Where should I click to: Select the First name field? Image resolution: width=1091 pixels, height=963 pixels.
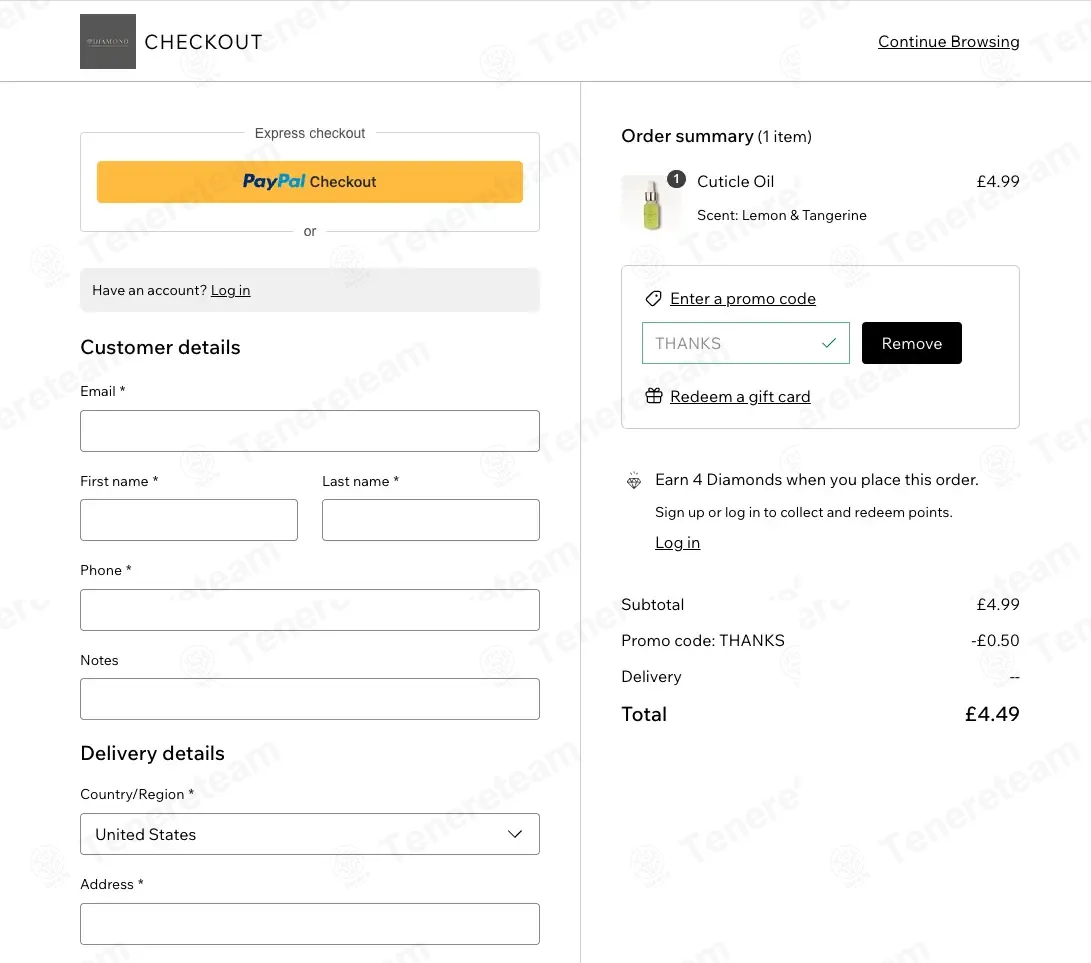tap(189, 520)
